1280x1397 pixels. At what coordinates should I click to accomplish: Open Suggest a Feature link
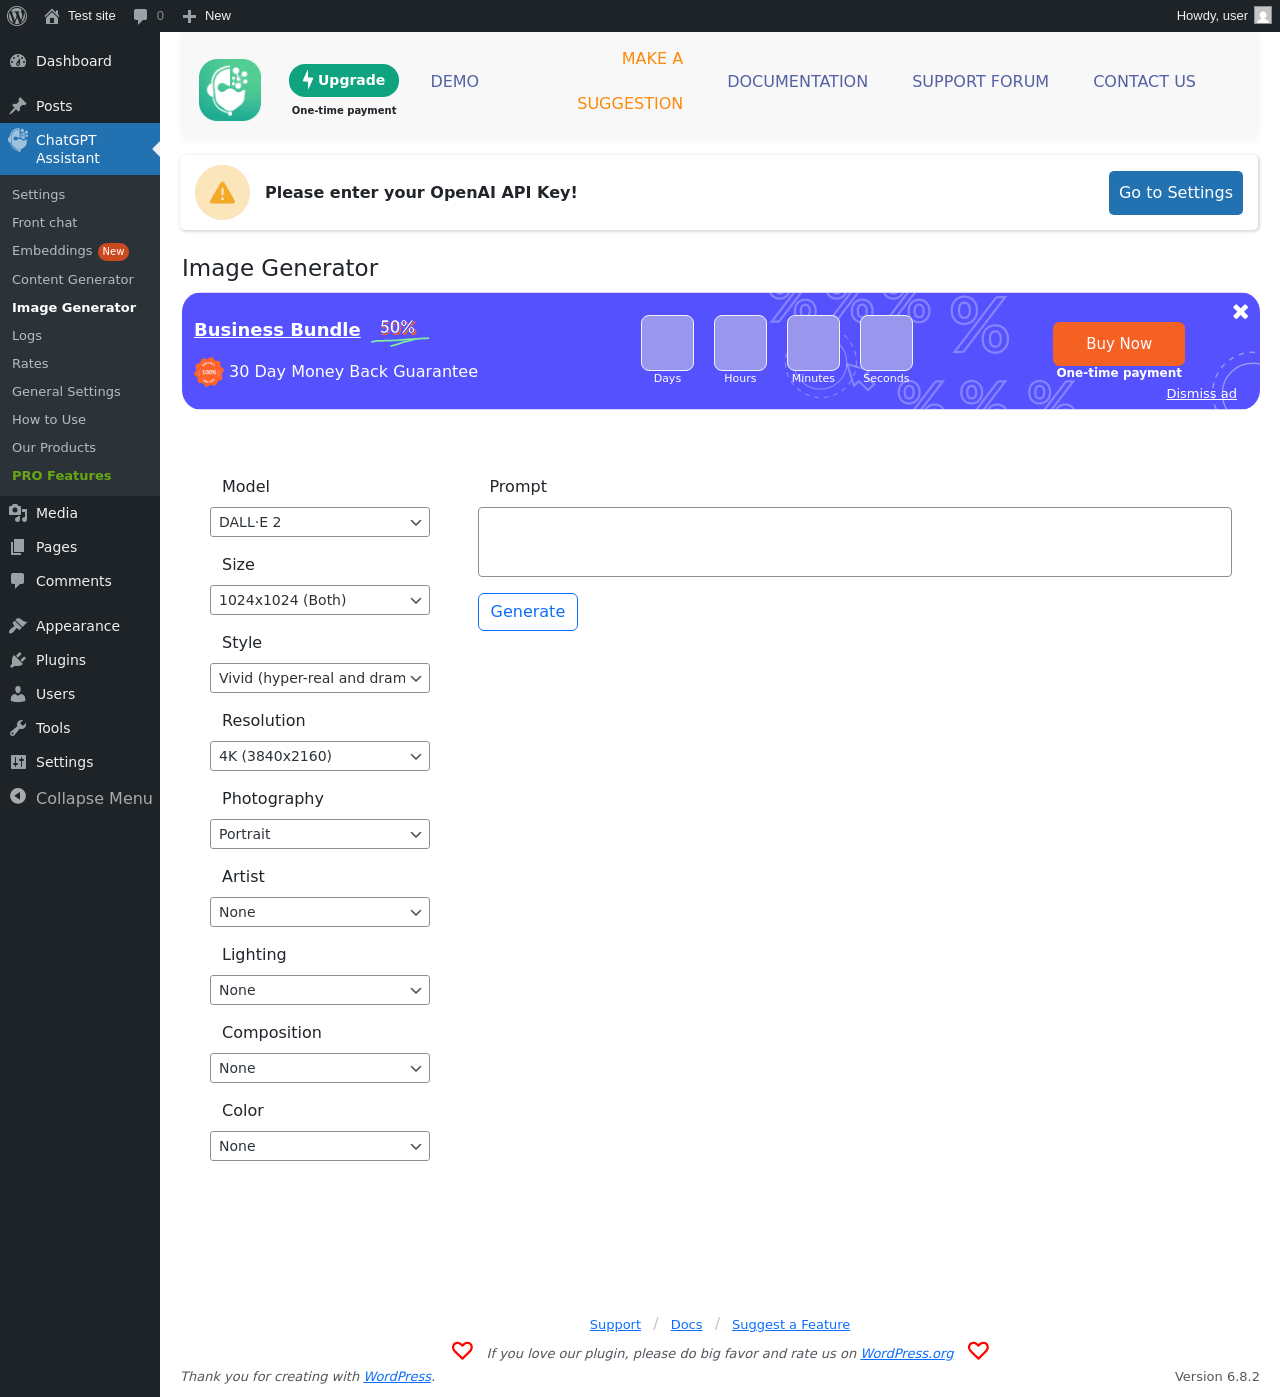(x=791, y=1325)
